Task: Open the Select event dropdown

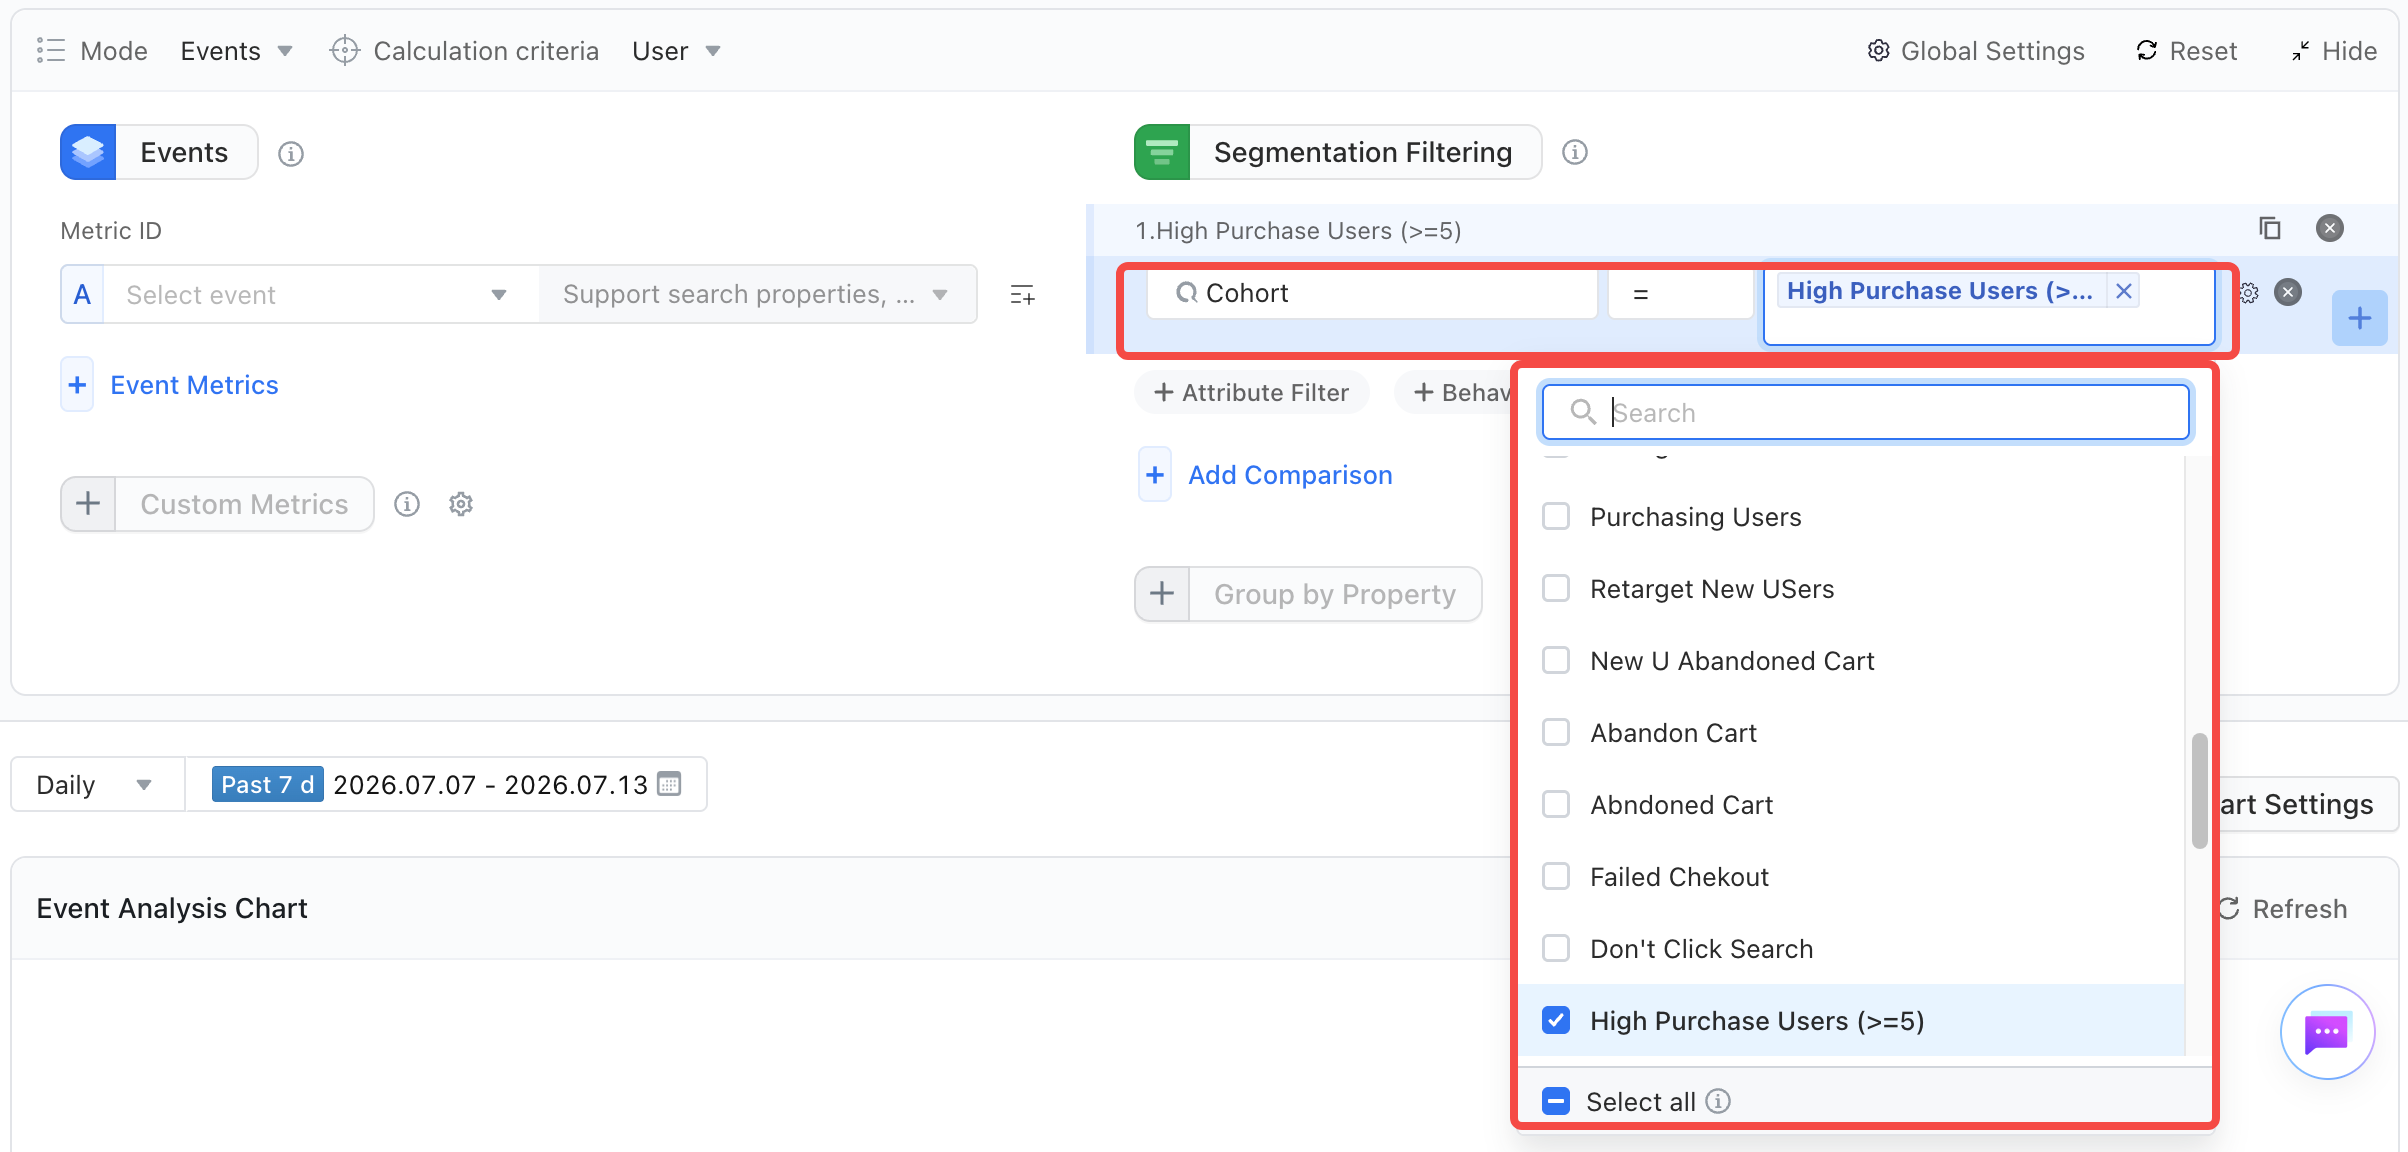Action: tap(320, 295)
